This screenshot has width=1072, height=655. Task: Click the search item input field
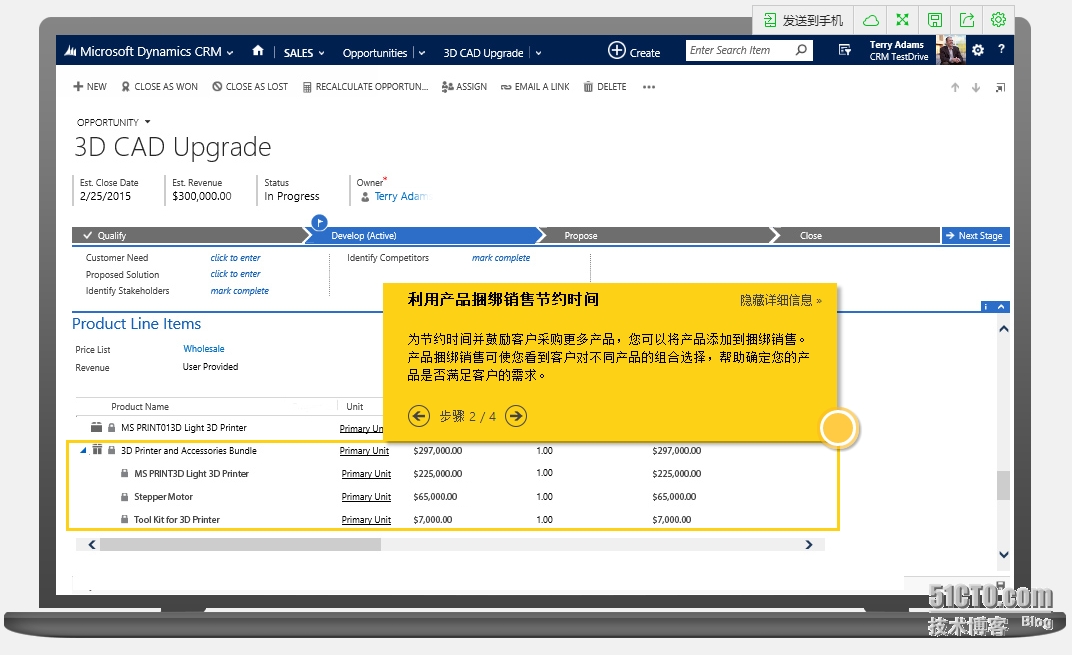tap(740, 50)
